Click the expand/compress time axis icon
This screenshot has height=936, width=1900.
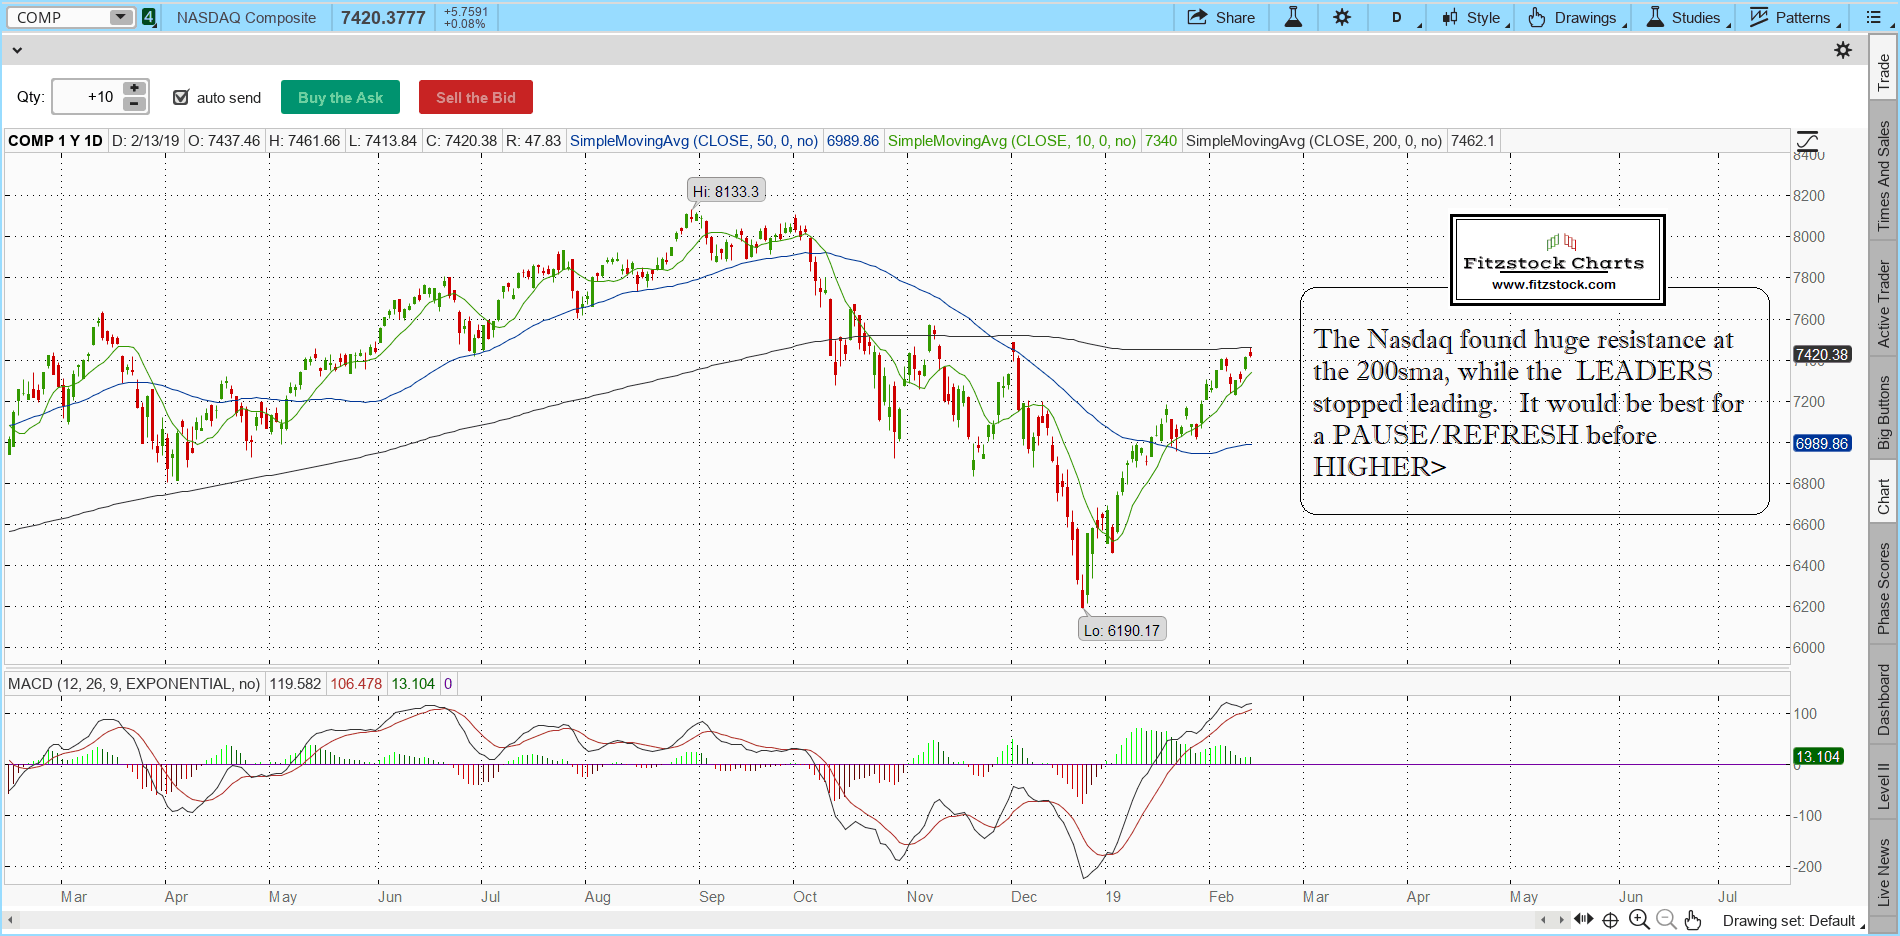click(x=1583, y=919)
